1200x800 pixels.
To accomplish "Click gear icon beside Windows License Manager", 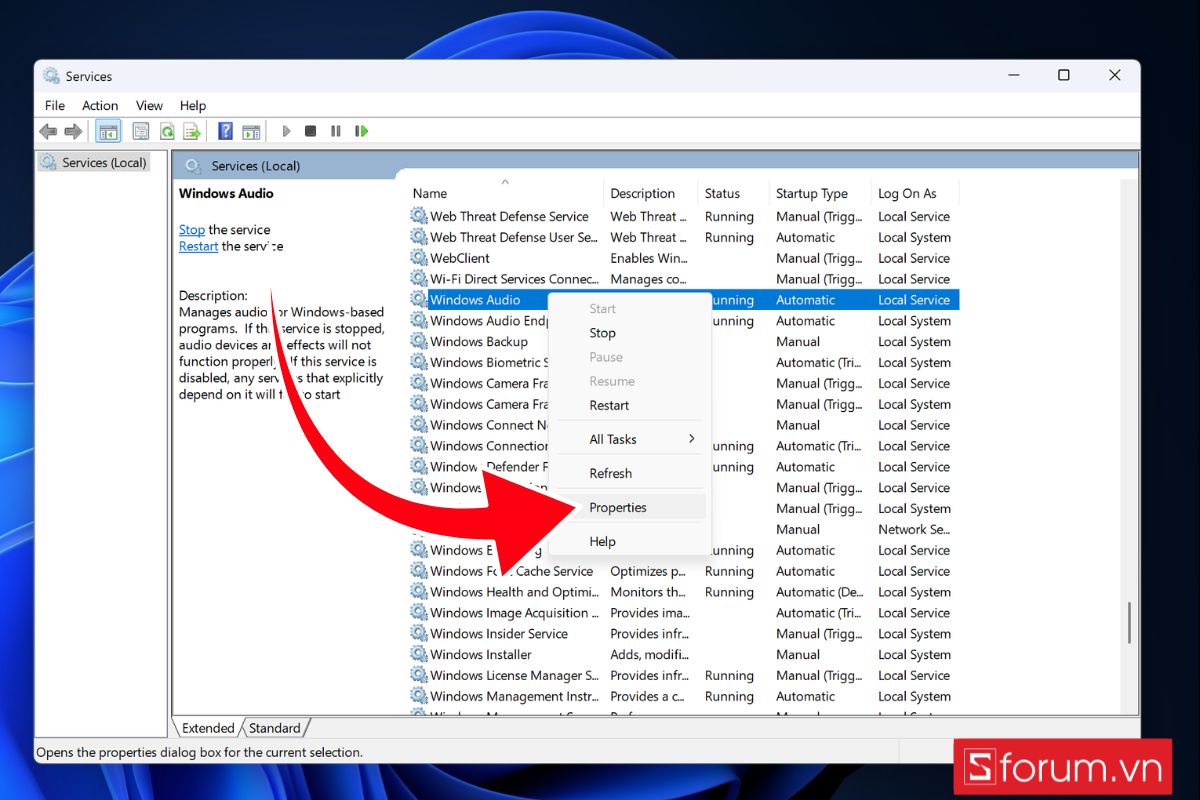I will (x=419, y=675).
